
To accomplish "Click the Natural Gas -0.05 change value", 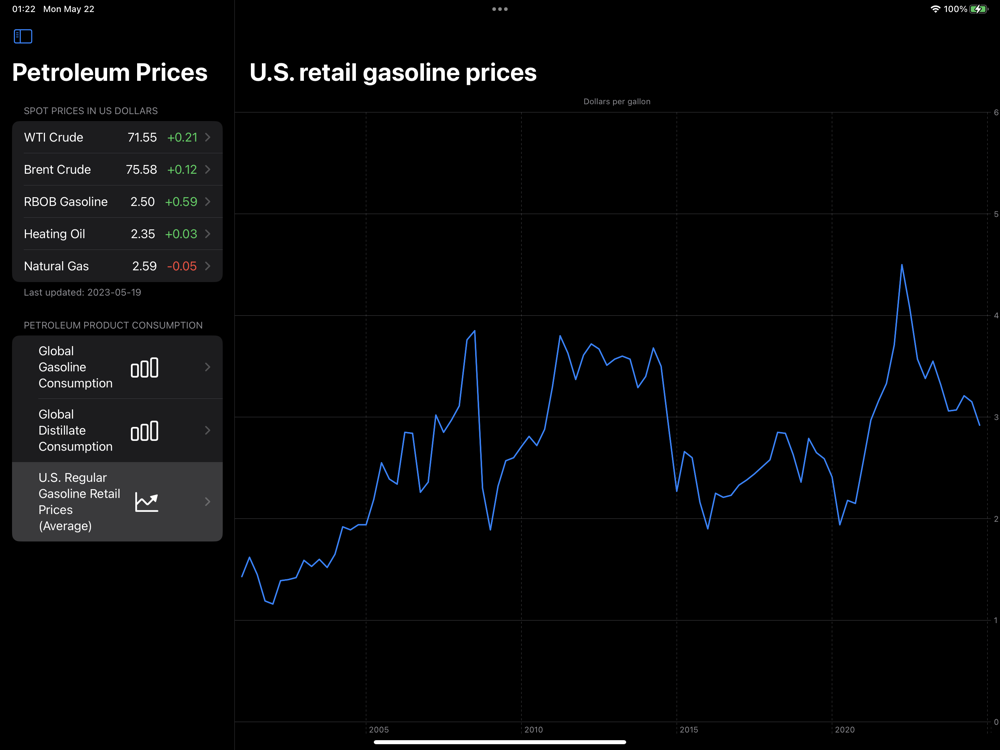I will [x=182, y=266].
